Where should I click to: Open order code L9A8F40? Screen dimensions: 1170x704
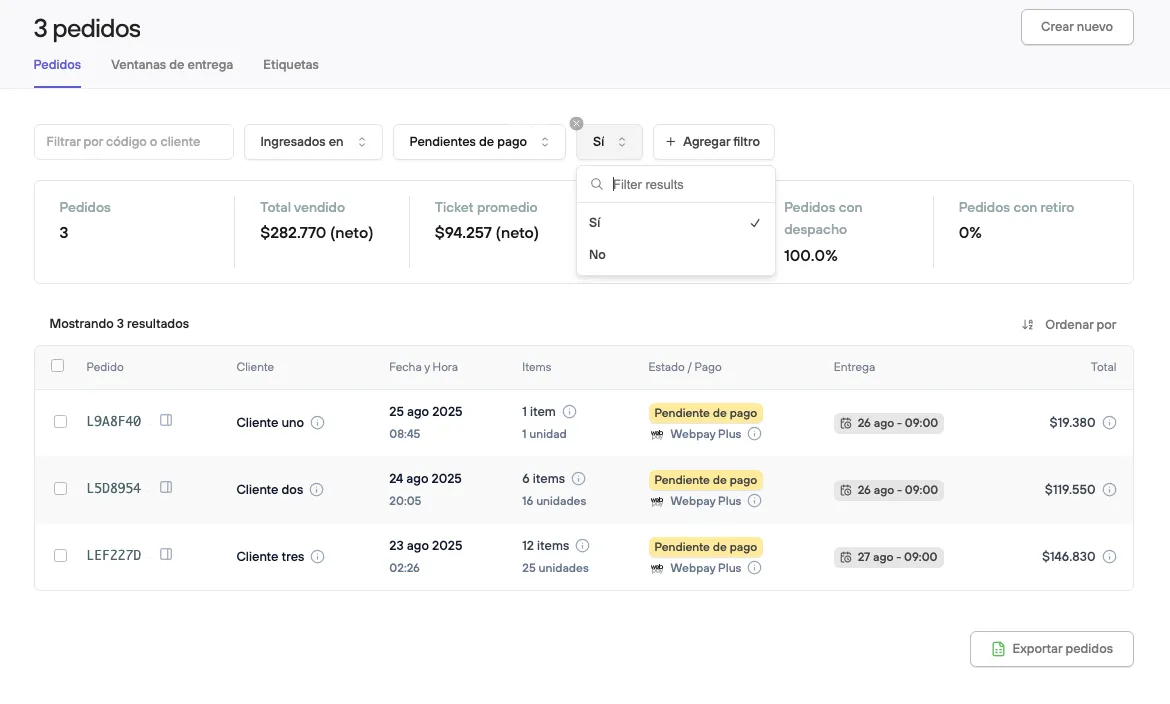coord(113,421)
